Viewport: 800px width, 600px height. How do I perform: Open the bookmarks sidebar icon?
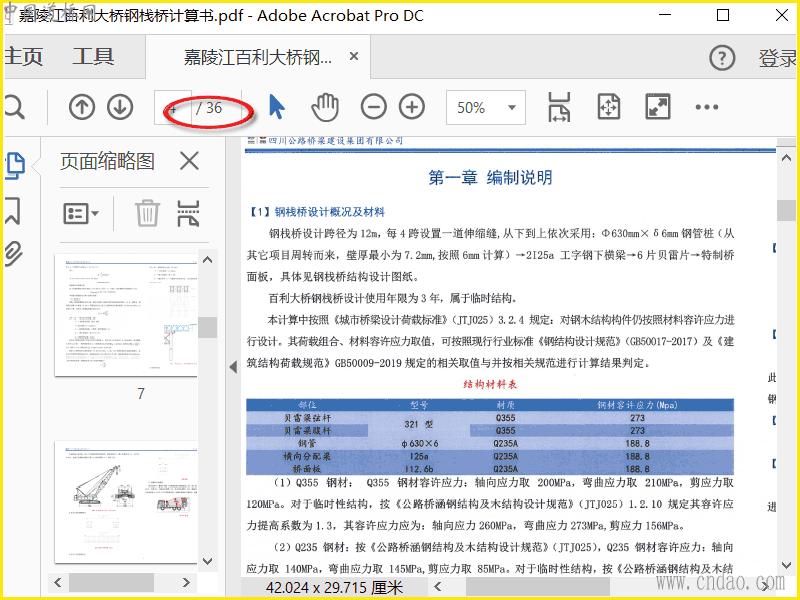(x=13, y=211)
